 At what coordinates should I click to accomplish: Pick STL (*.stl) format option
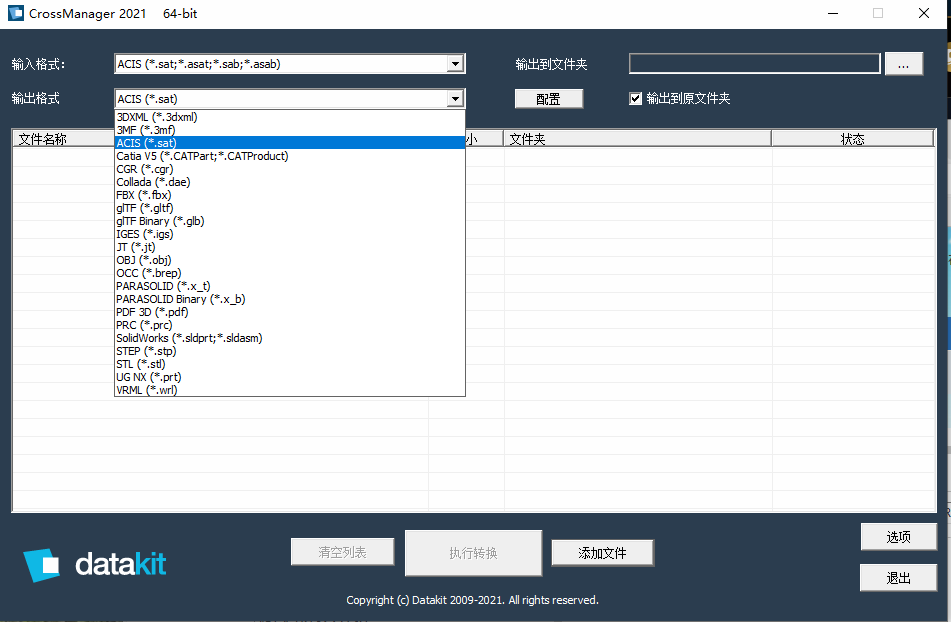pos(290,364)
